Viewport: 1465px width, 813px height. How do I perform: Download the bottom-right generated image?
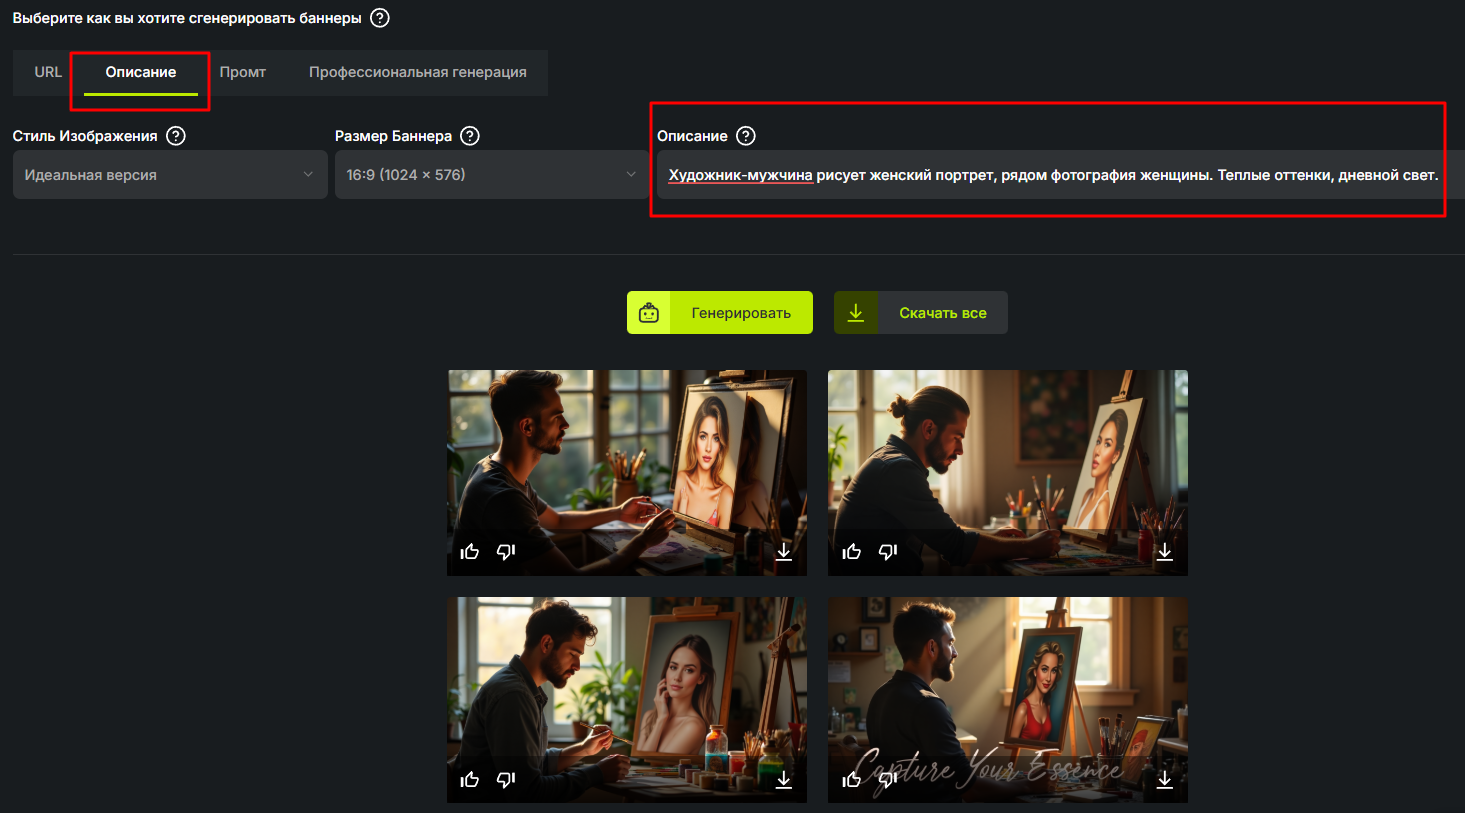[x=1165, y=780]
